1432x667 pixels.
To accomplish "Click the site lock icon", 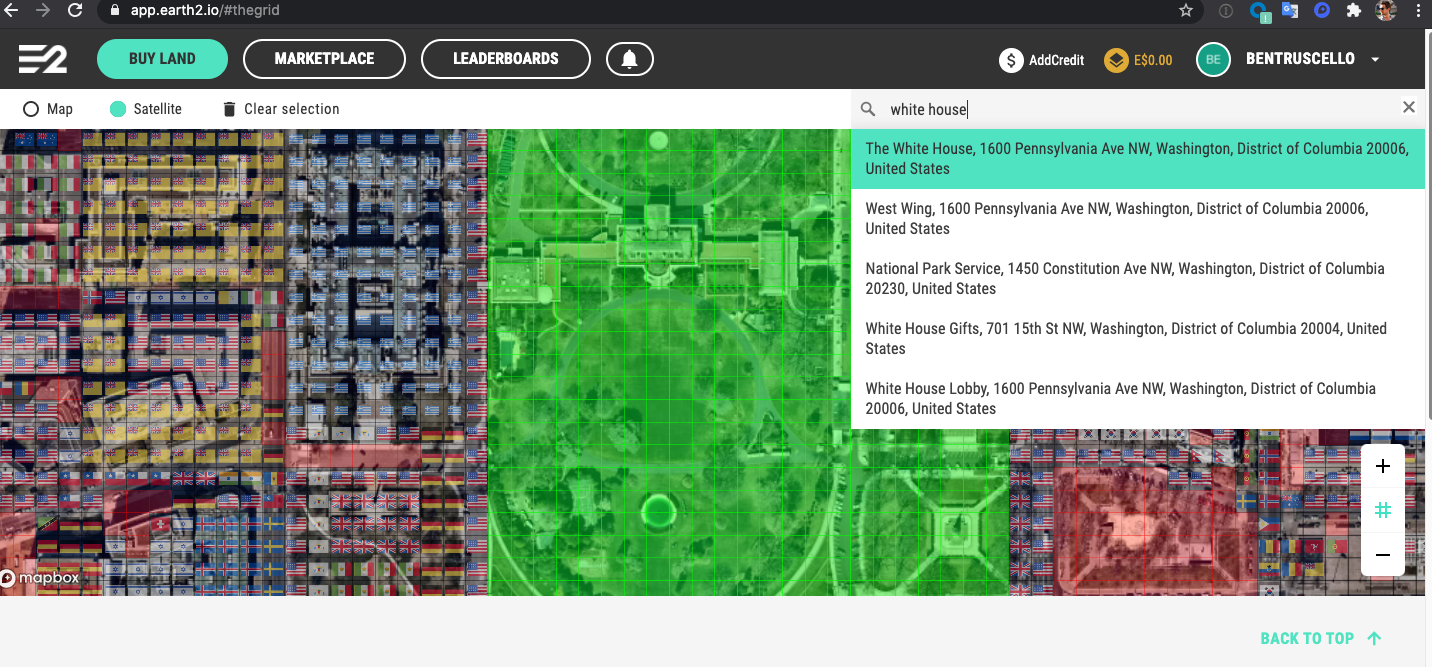I will (113, 11).
